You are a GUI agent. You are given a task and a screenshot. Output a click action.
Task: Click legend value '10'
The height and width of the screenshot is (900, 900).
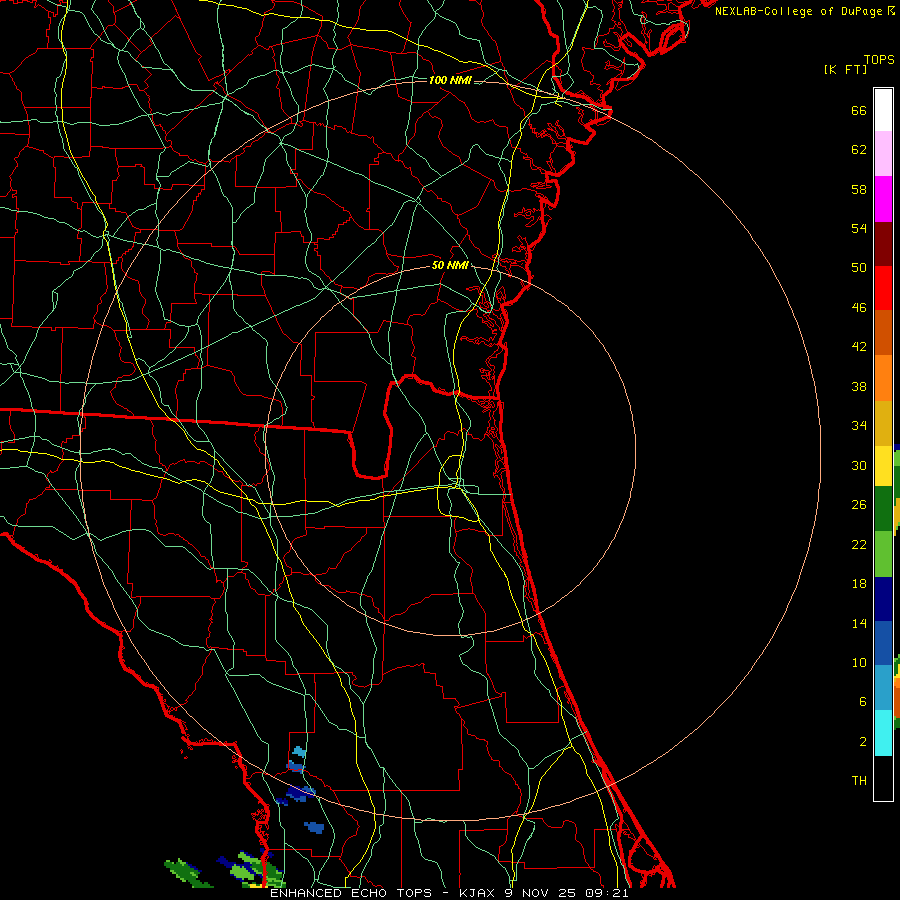859,662
